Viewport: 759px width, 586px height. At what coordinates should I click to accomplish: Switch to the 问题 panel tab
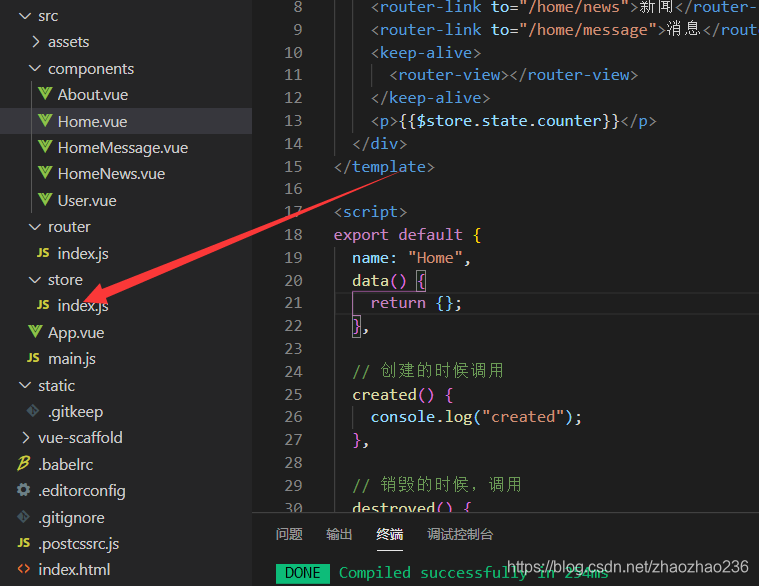point(289,534)
